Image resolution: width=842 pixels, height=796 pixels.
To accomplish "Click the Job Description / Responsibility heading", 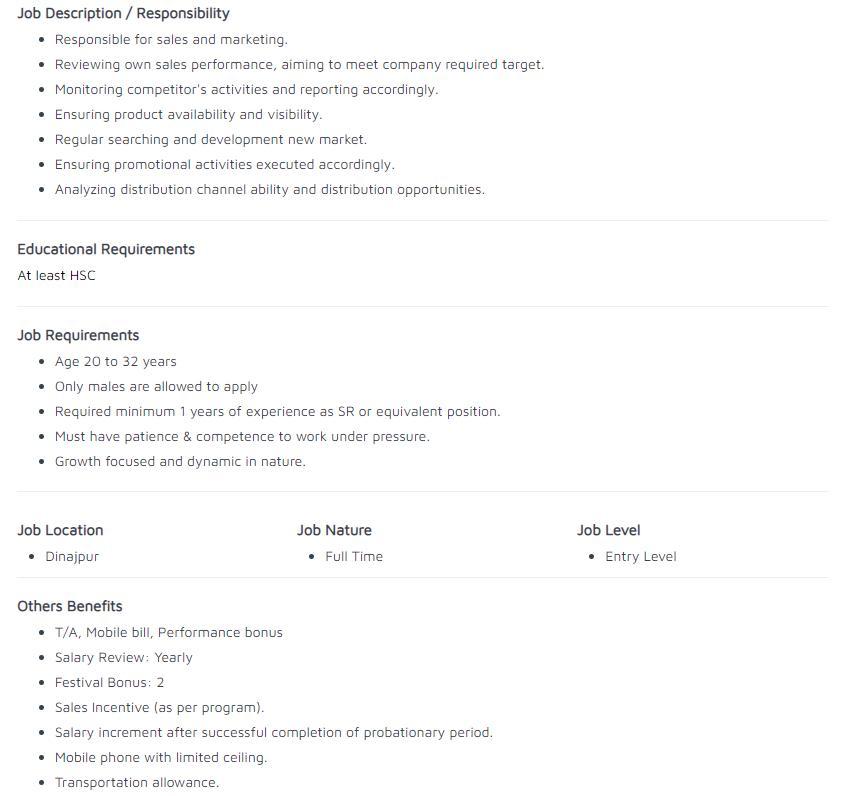I will coord(123,13).
